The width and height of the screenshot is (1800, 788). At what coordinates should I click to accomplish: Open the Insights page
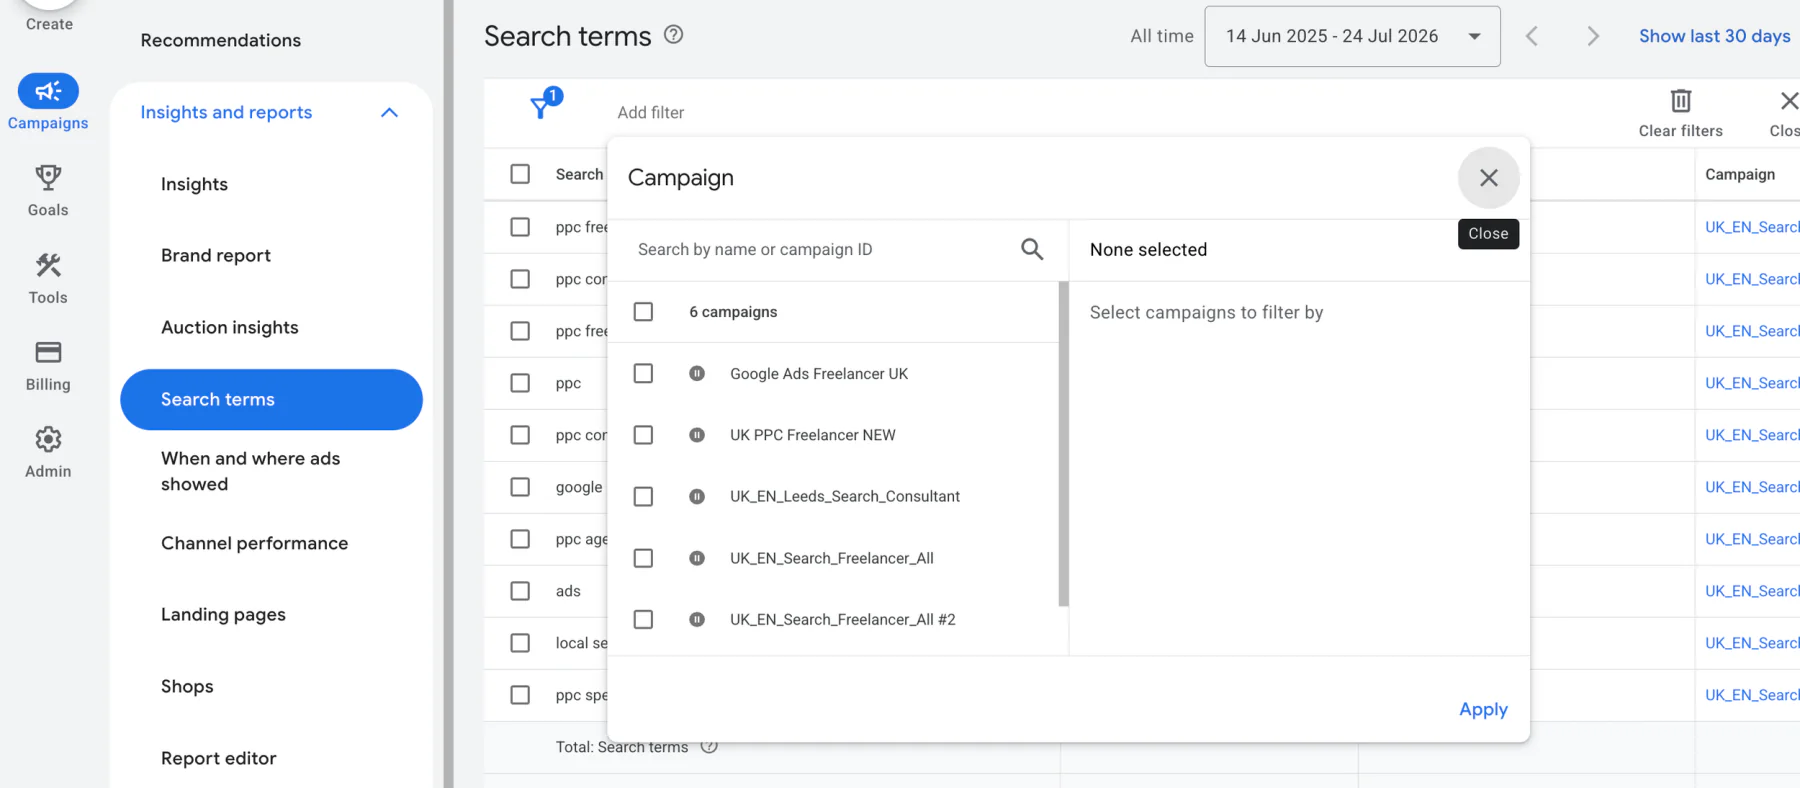coord(194,184)
